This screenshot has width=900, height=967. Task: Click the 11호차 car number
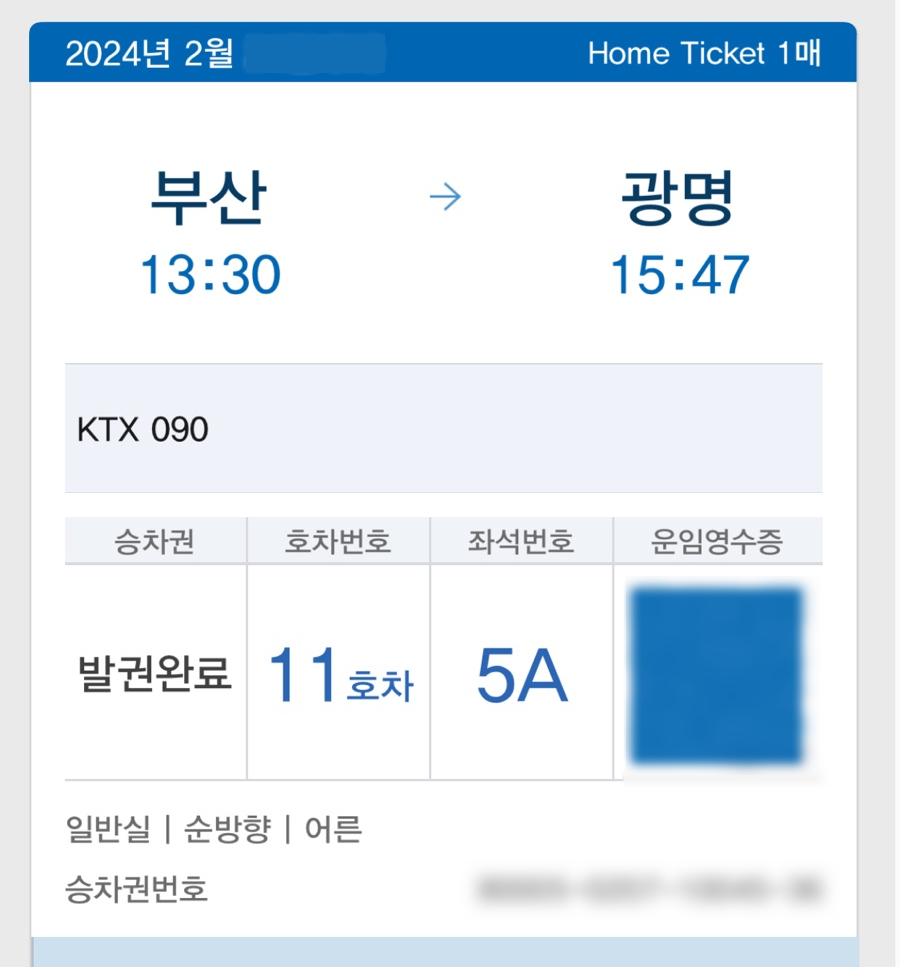(339, 677)
